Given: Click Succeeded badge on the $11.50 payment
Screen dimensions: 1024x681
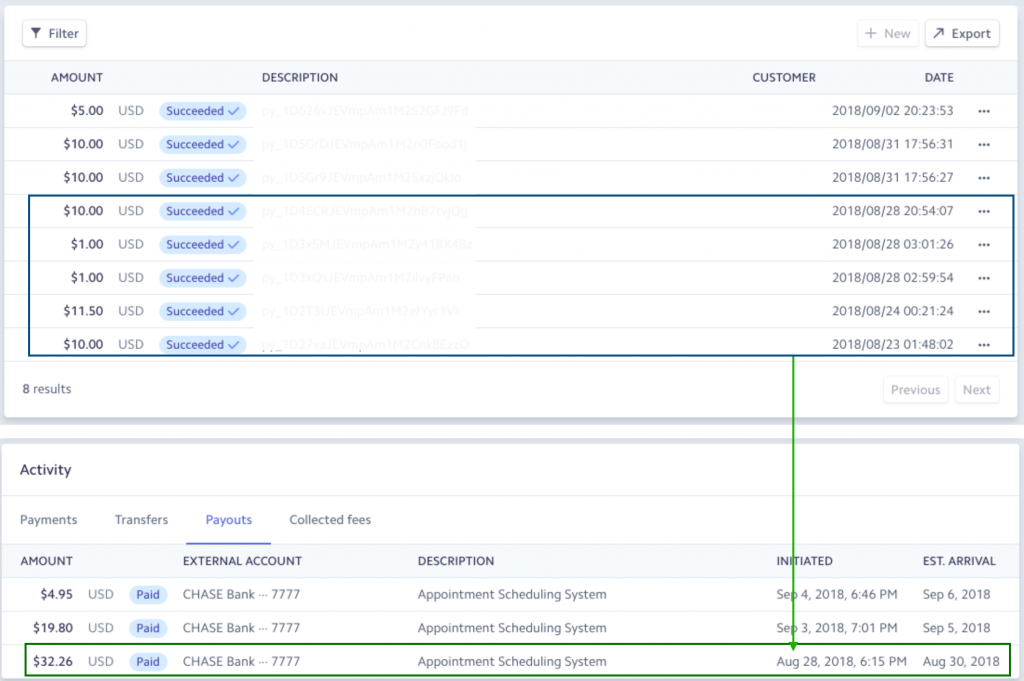Looking at the screenshot, I should tap(202, 311).
